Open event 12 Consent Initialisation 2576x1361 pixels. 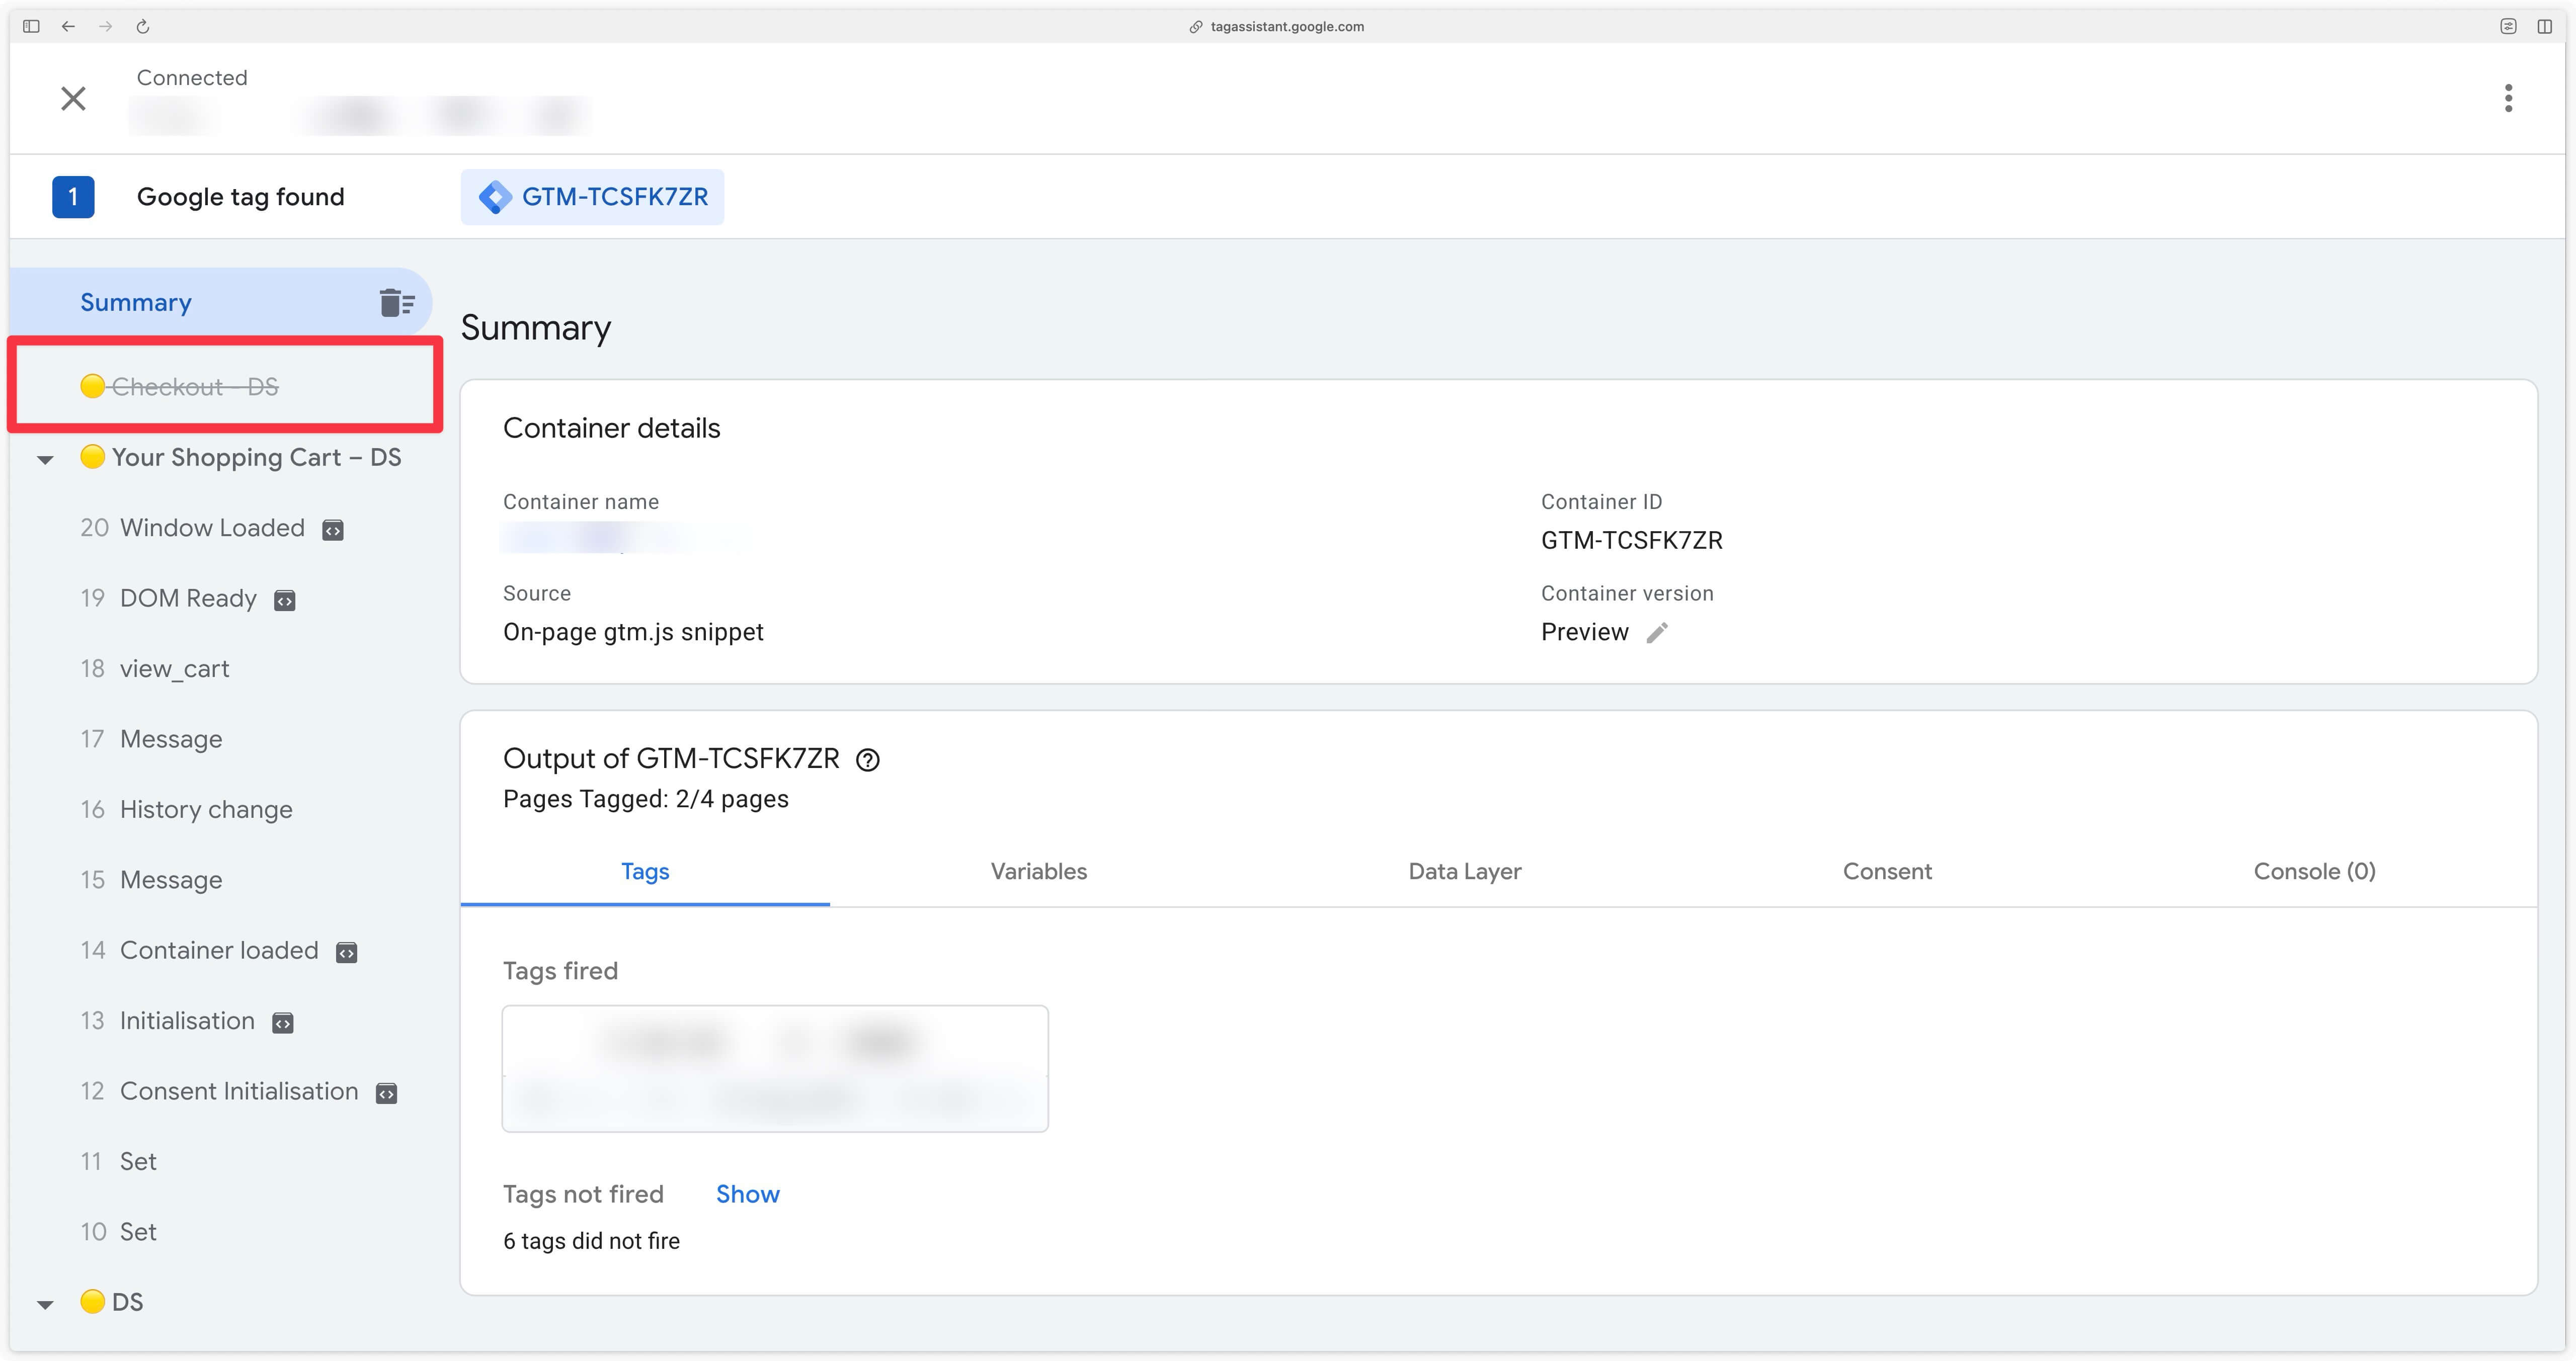(x=219, y=1091)
